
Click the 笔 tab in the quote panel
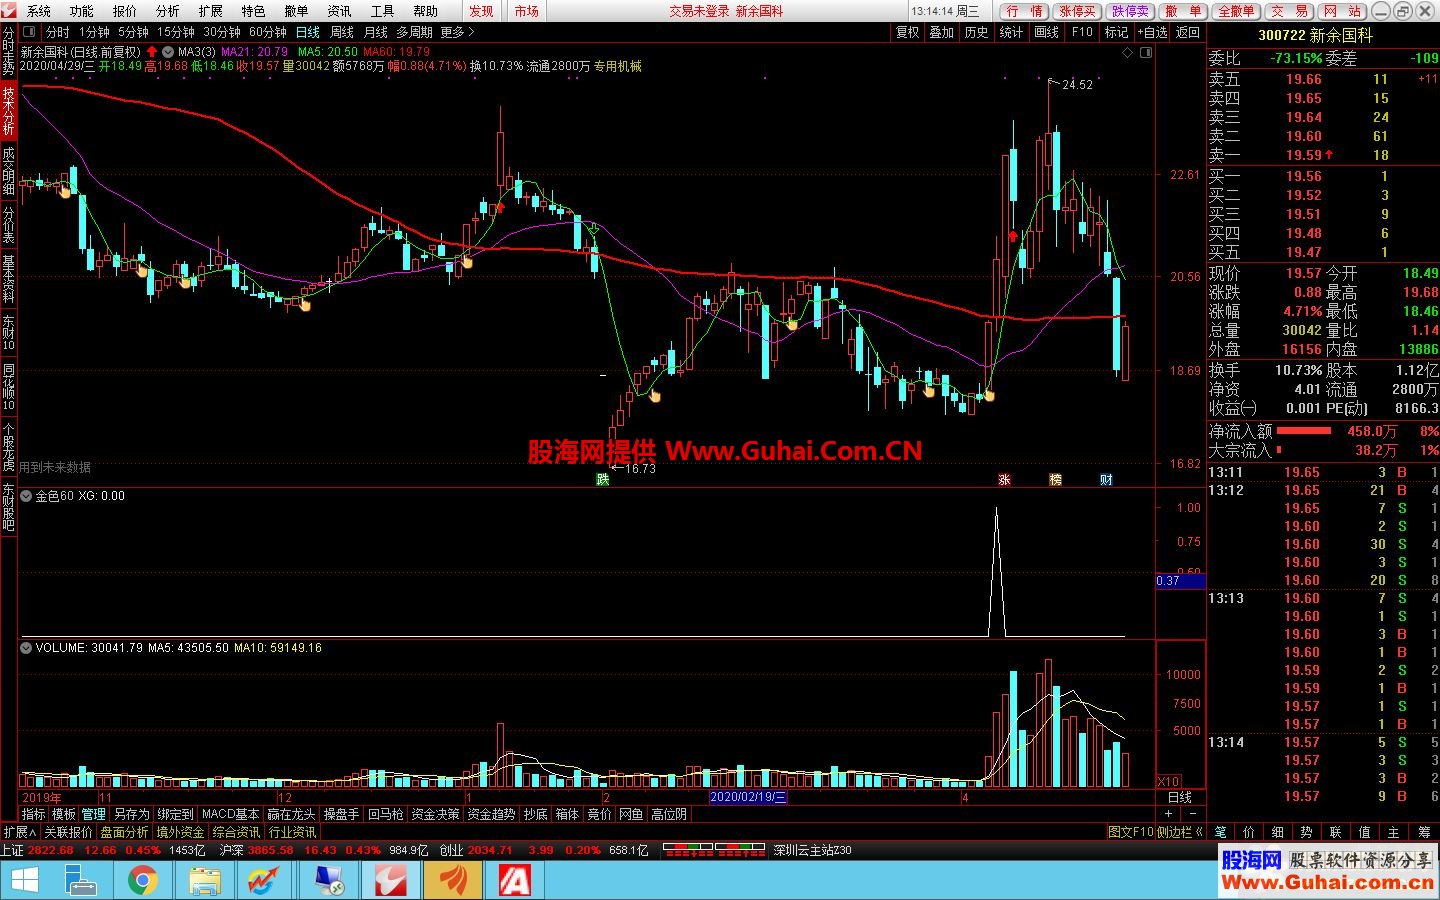[x=1220, y=832]
